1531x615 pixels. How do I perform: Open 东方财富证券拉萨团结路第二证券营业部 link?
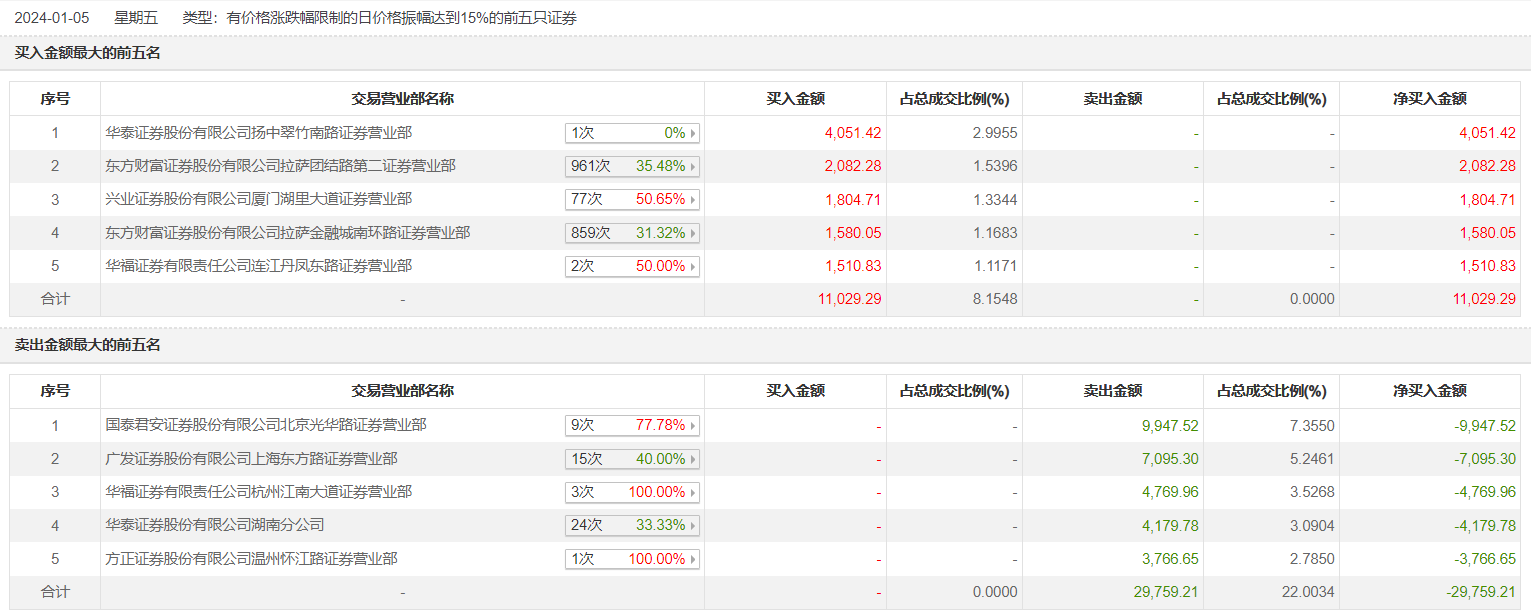[280, 166]
